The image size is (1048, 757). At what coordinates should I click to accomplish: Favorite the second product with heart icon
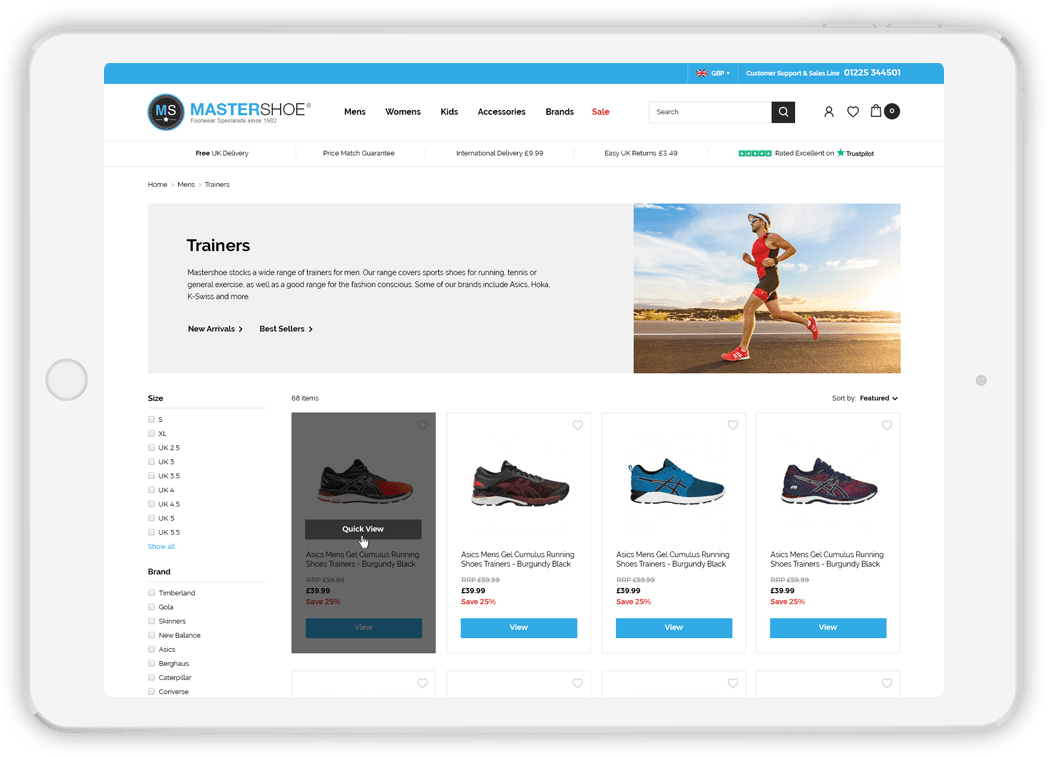pyautogui.click(x=577, y=425)
